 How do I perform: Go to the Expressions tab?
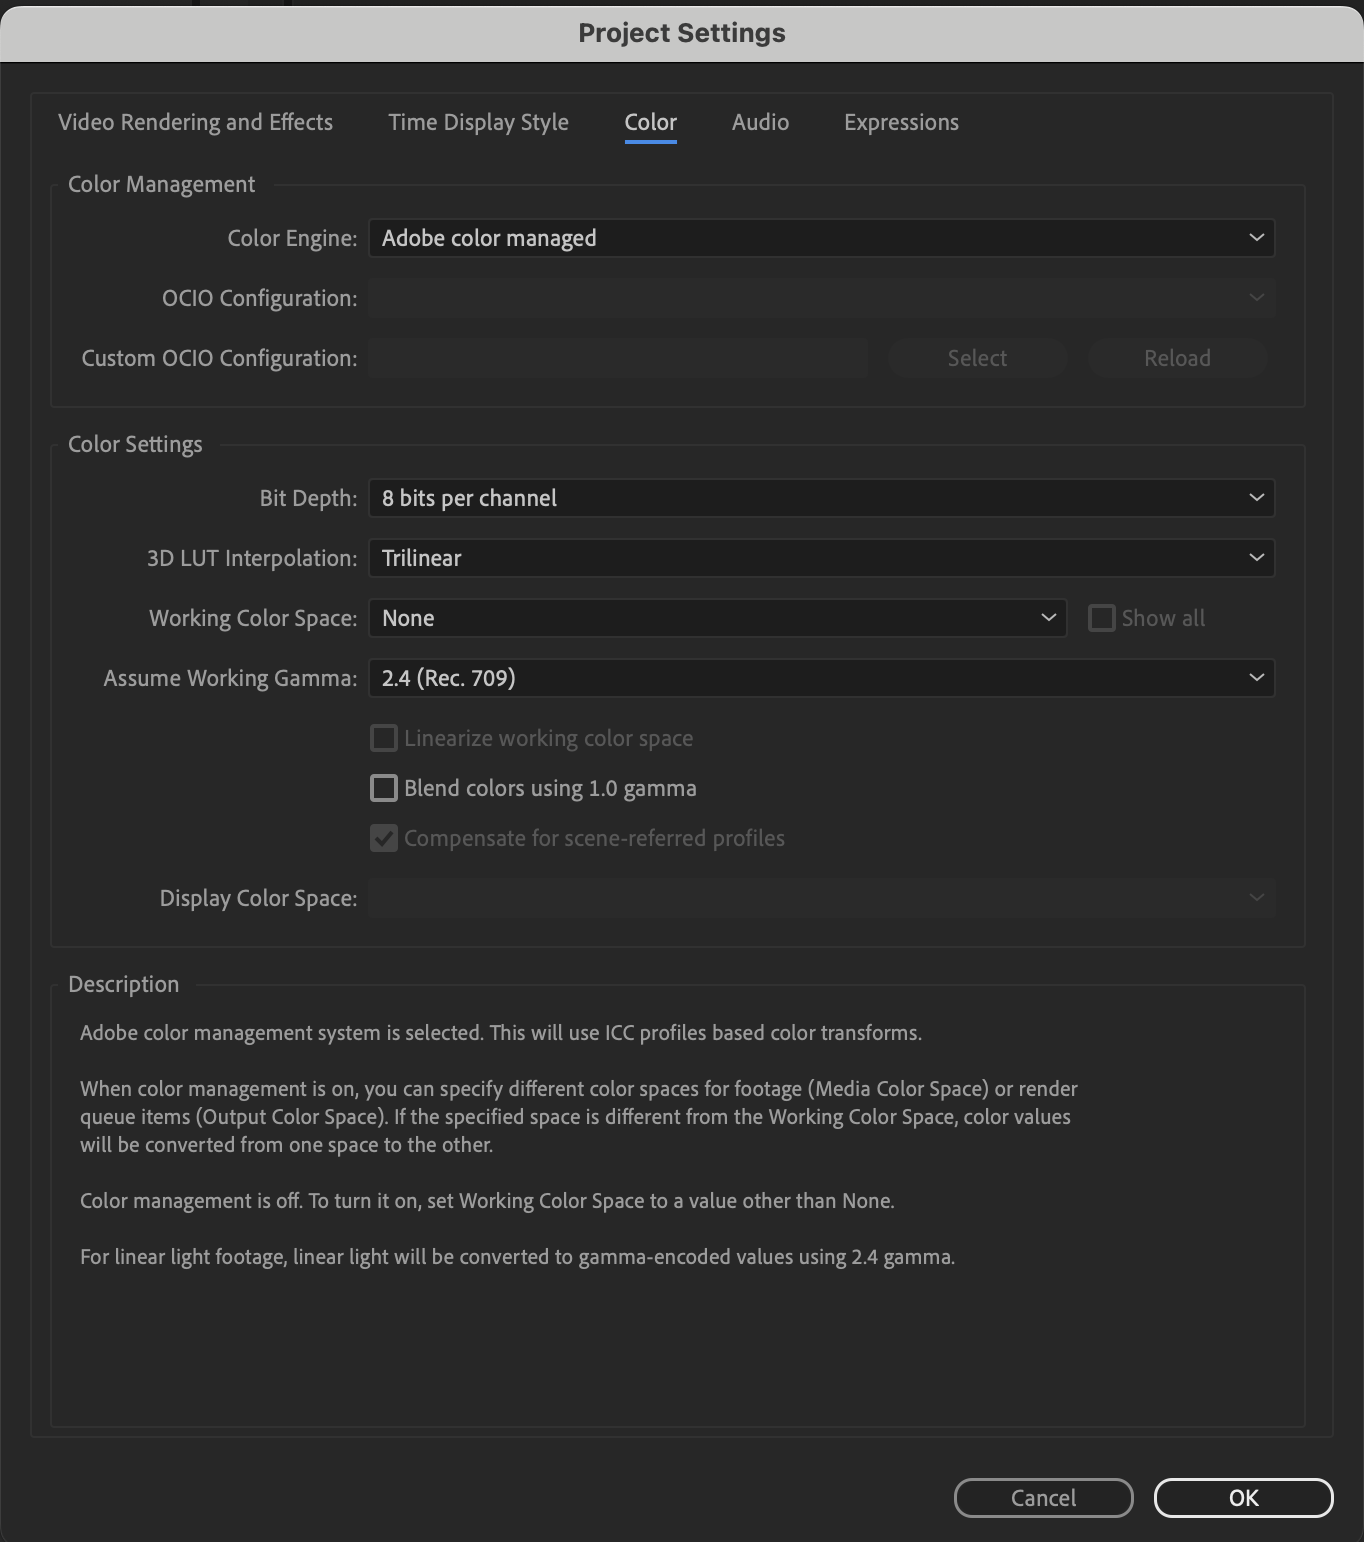(902, 122)
